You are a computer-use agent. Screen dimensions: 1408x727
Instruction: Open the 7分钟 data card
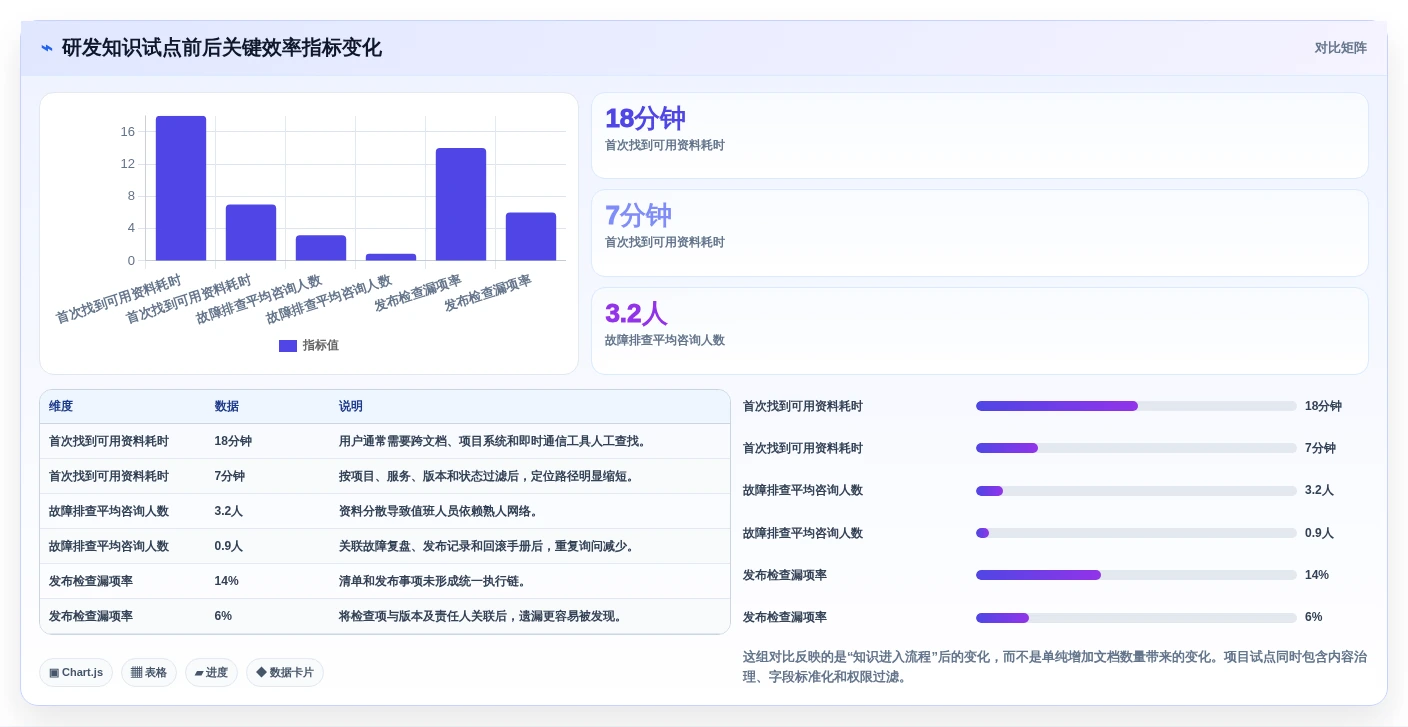point(980,233)
